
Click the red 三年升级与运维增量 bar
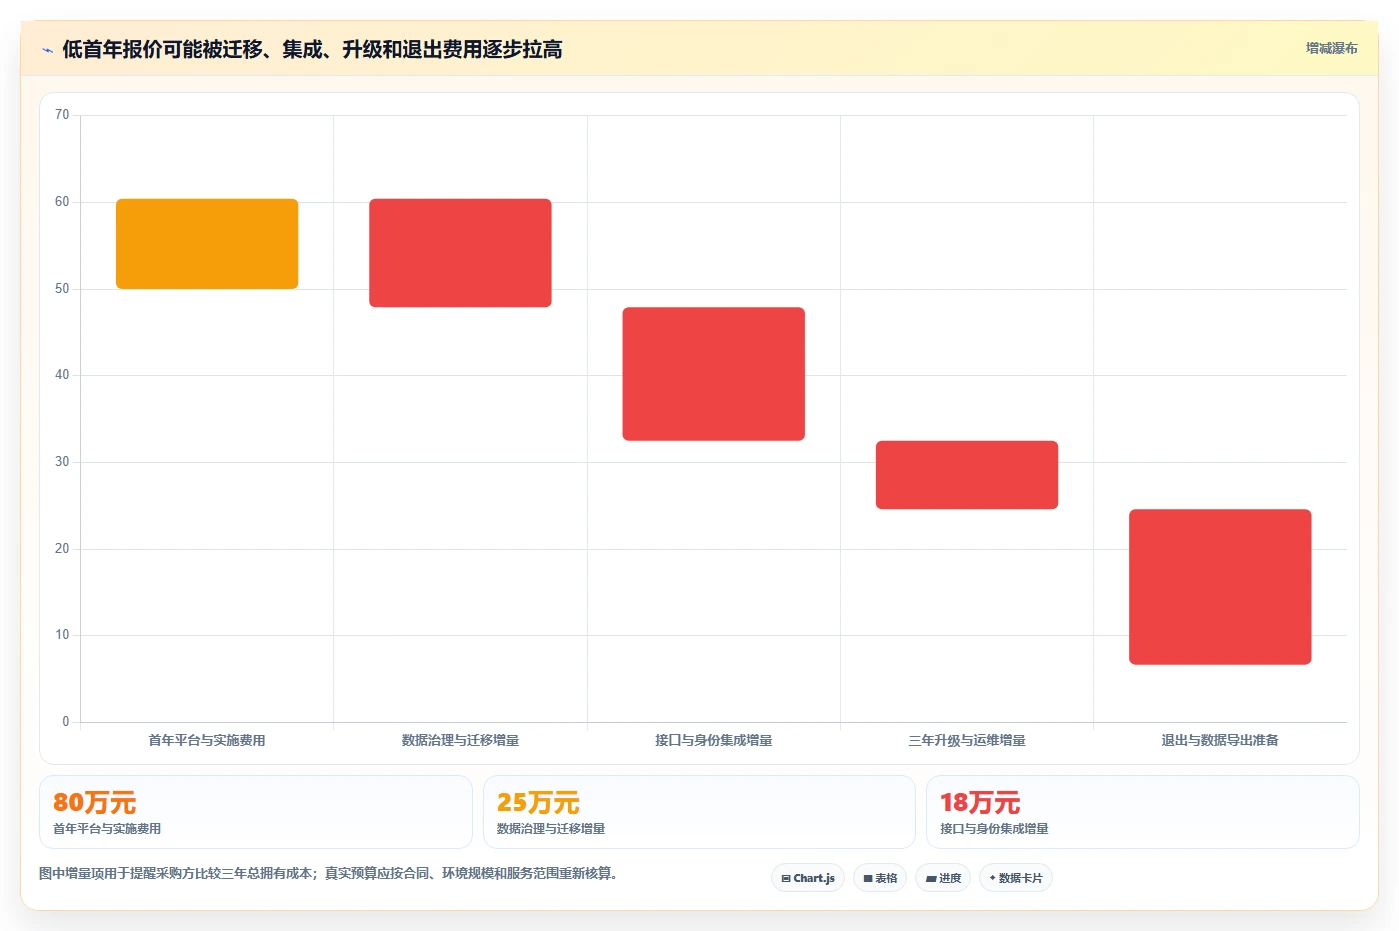[x=967, y=475]
